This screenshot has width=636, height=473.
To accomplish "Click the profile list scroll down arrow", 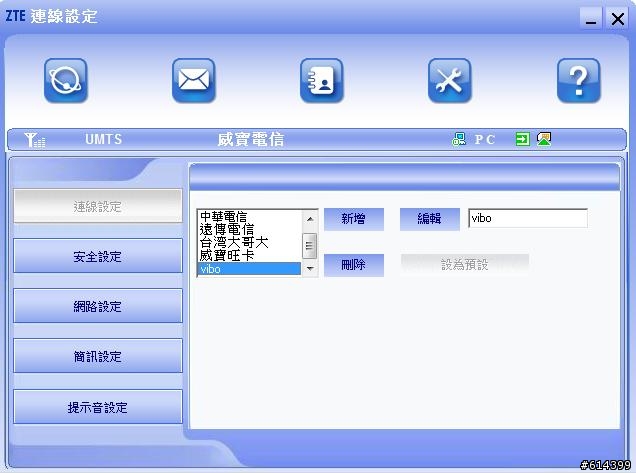I will pyautogui.click(x=310, y=268).
